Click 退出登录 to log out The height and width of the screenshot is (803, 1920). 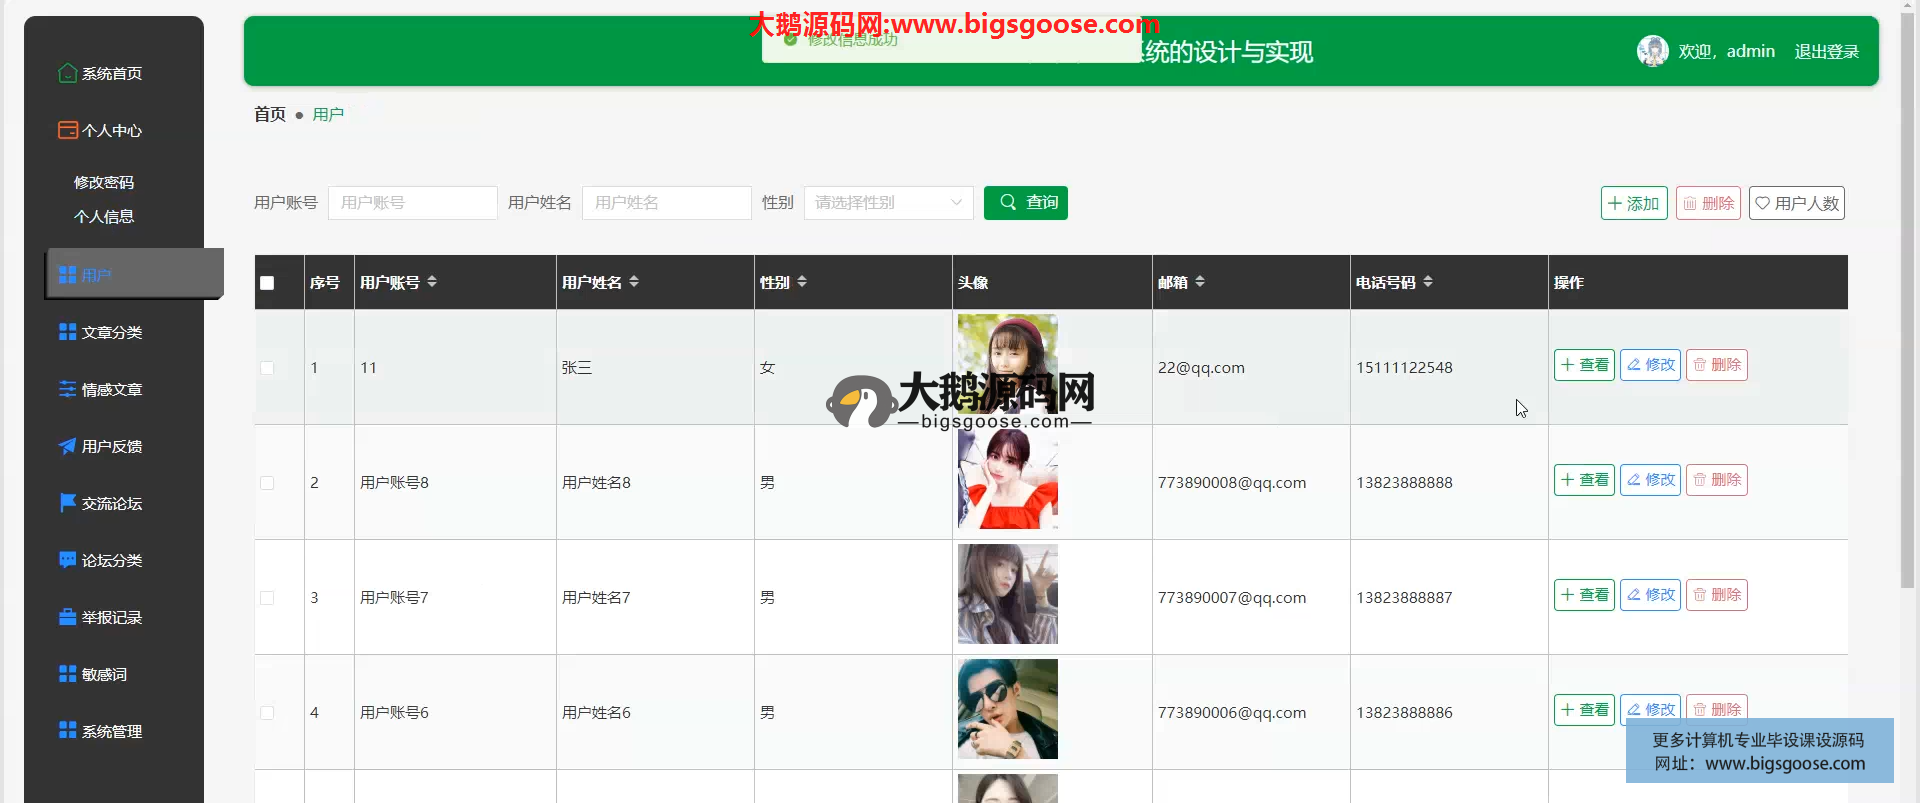coord(1826,52)
